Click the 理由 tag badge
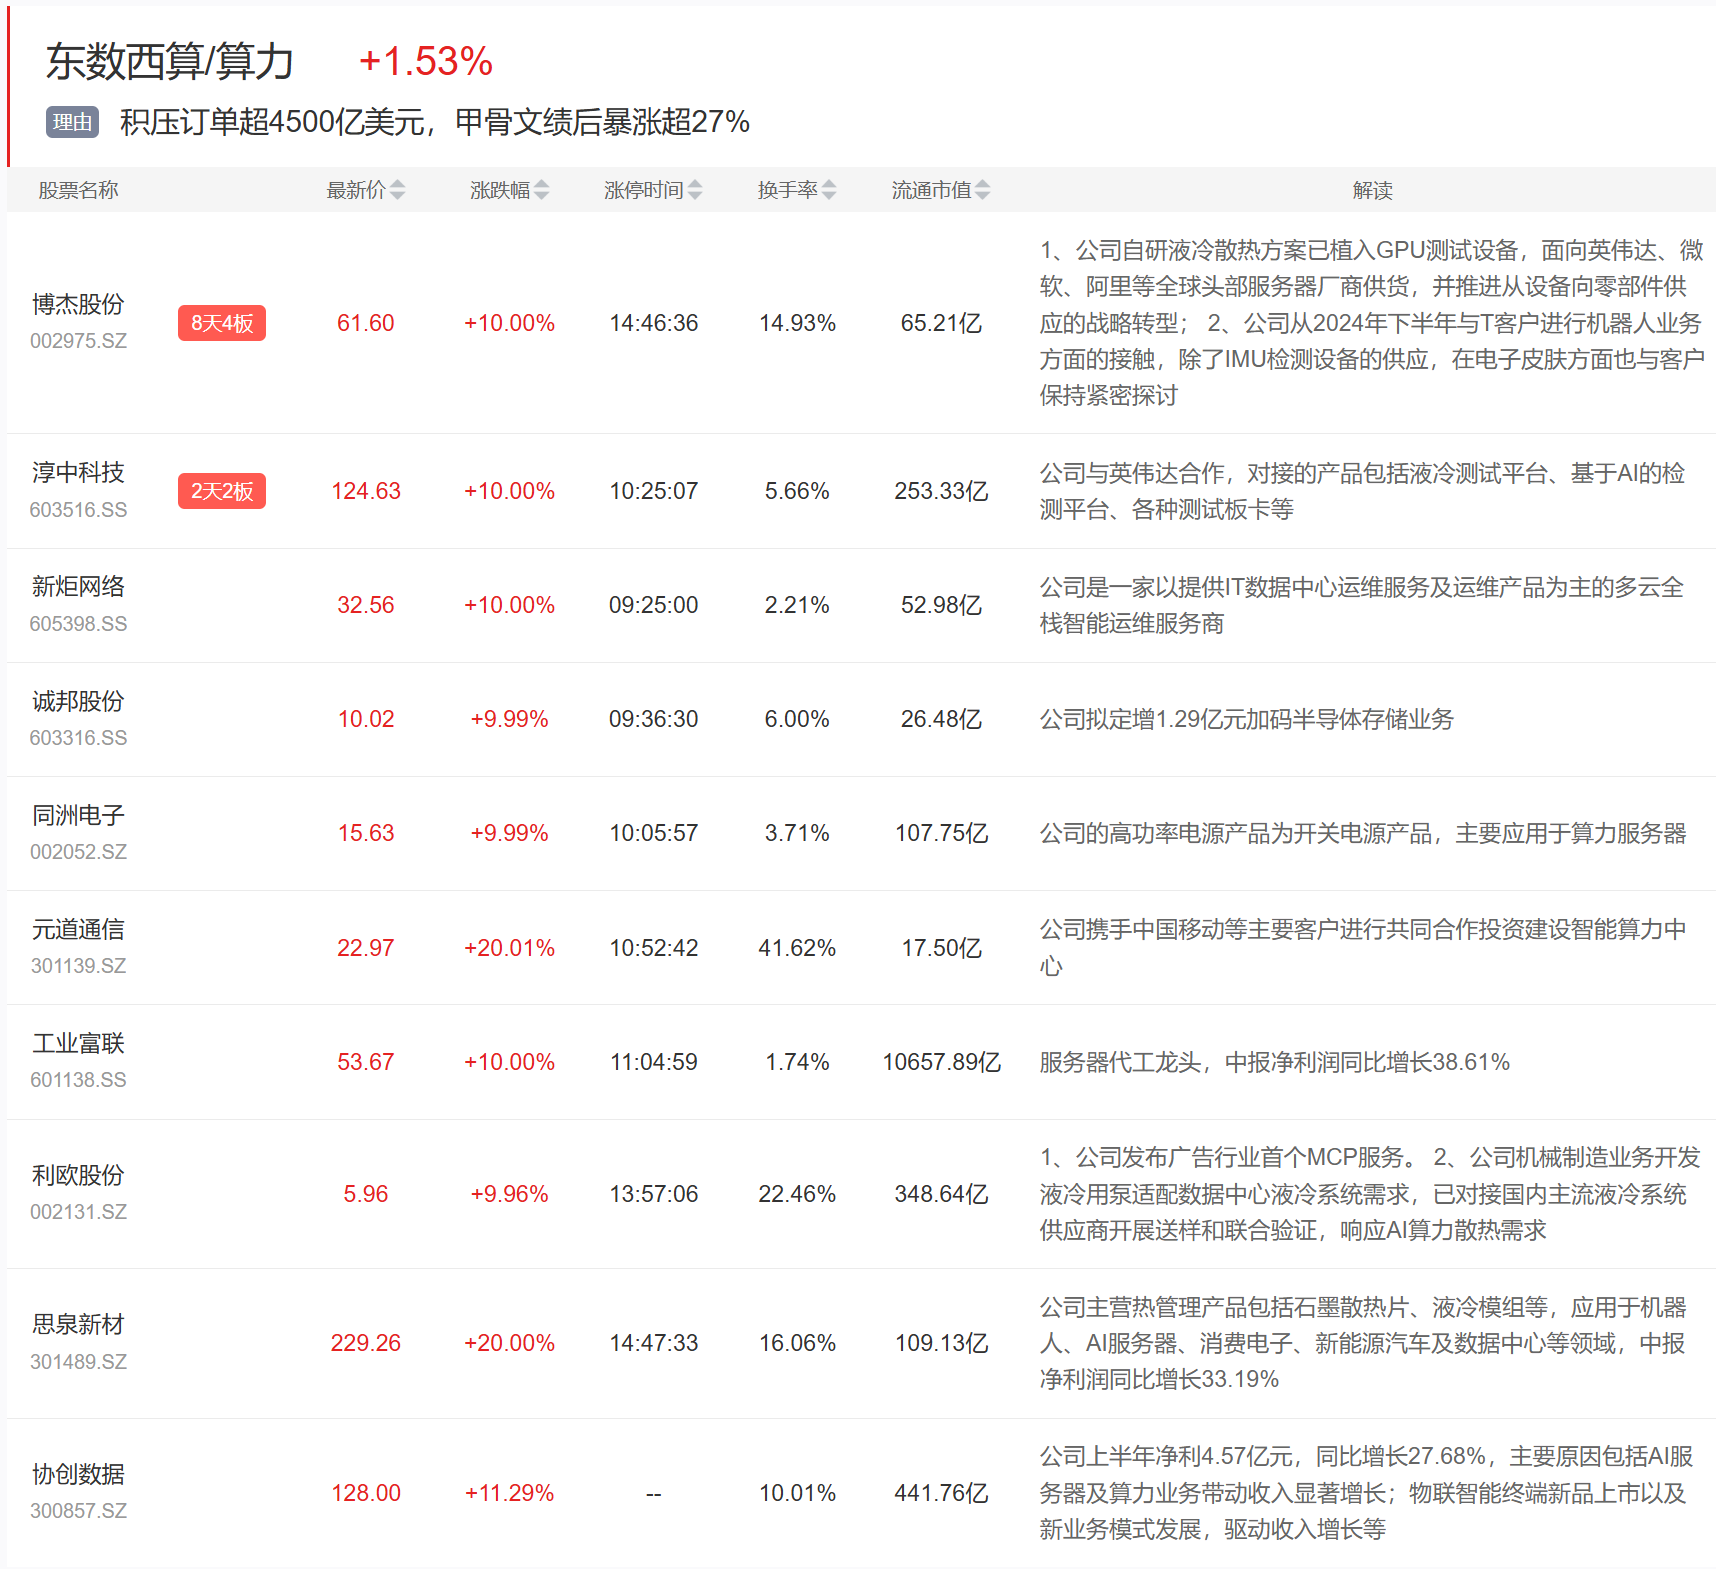Image resolution: width=1716 pixels, height=1569 pixels. [72, 122]
